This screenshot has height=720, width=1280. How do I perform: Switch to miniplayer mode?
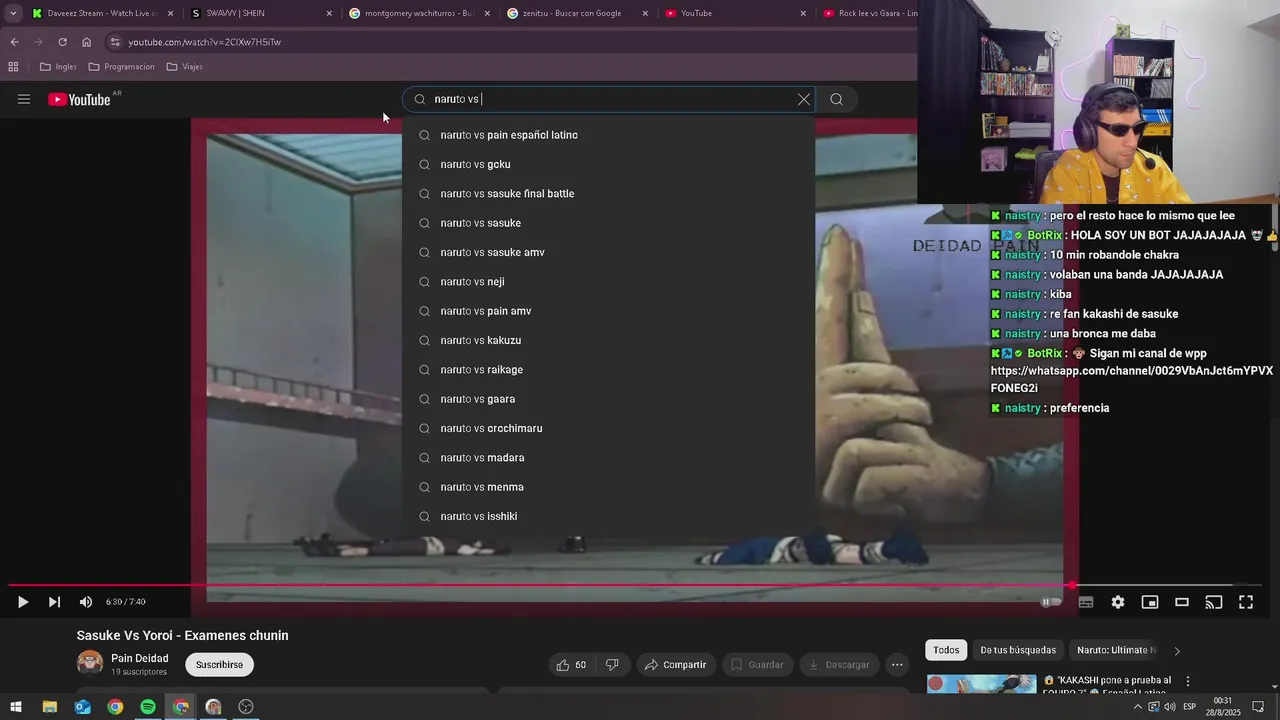[x=1150, y=602]
